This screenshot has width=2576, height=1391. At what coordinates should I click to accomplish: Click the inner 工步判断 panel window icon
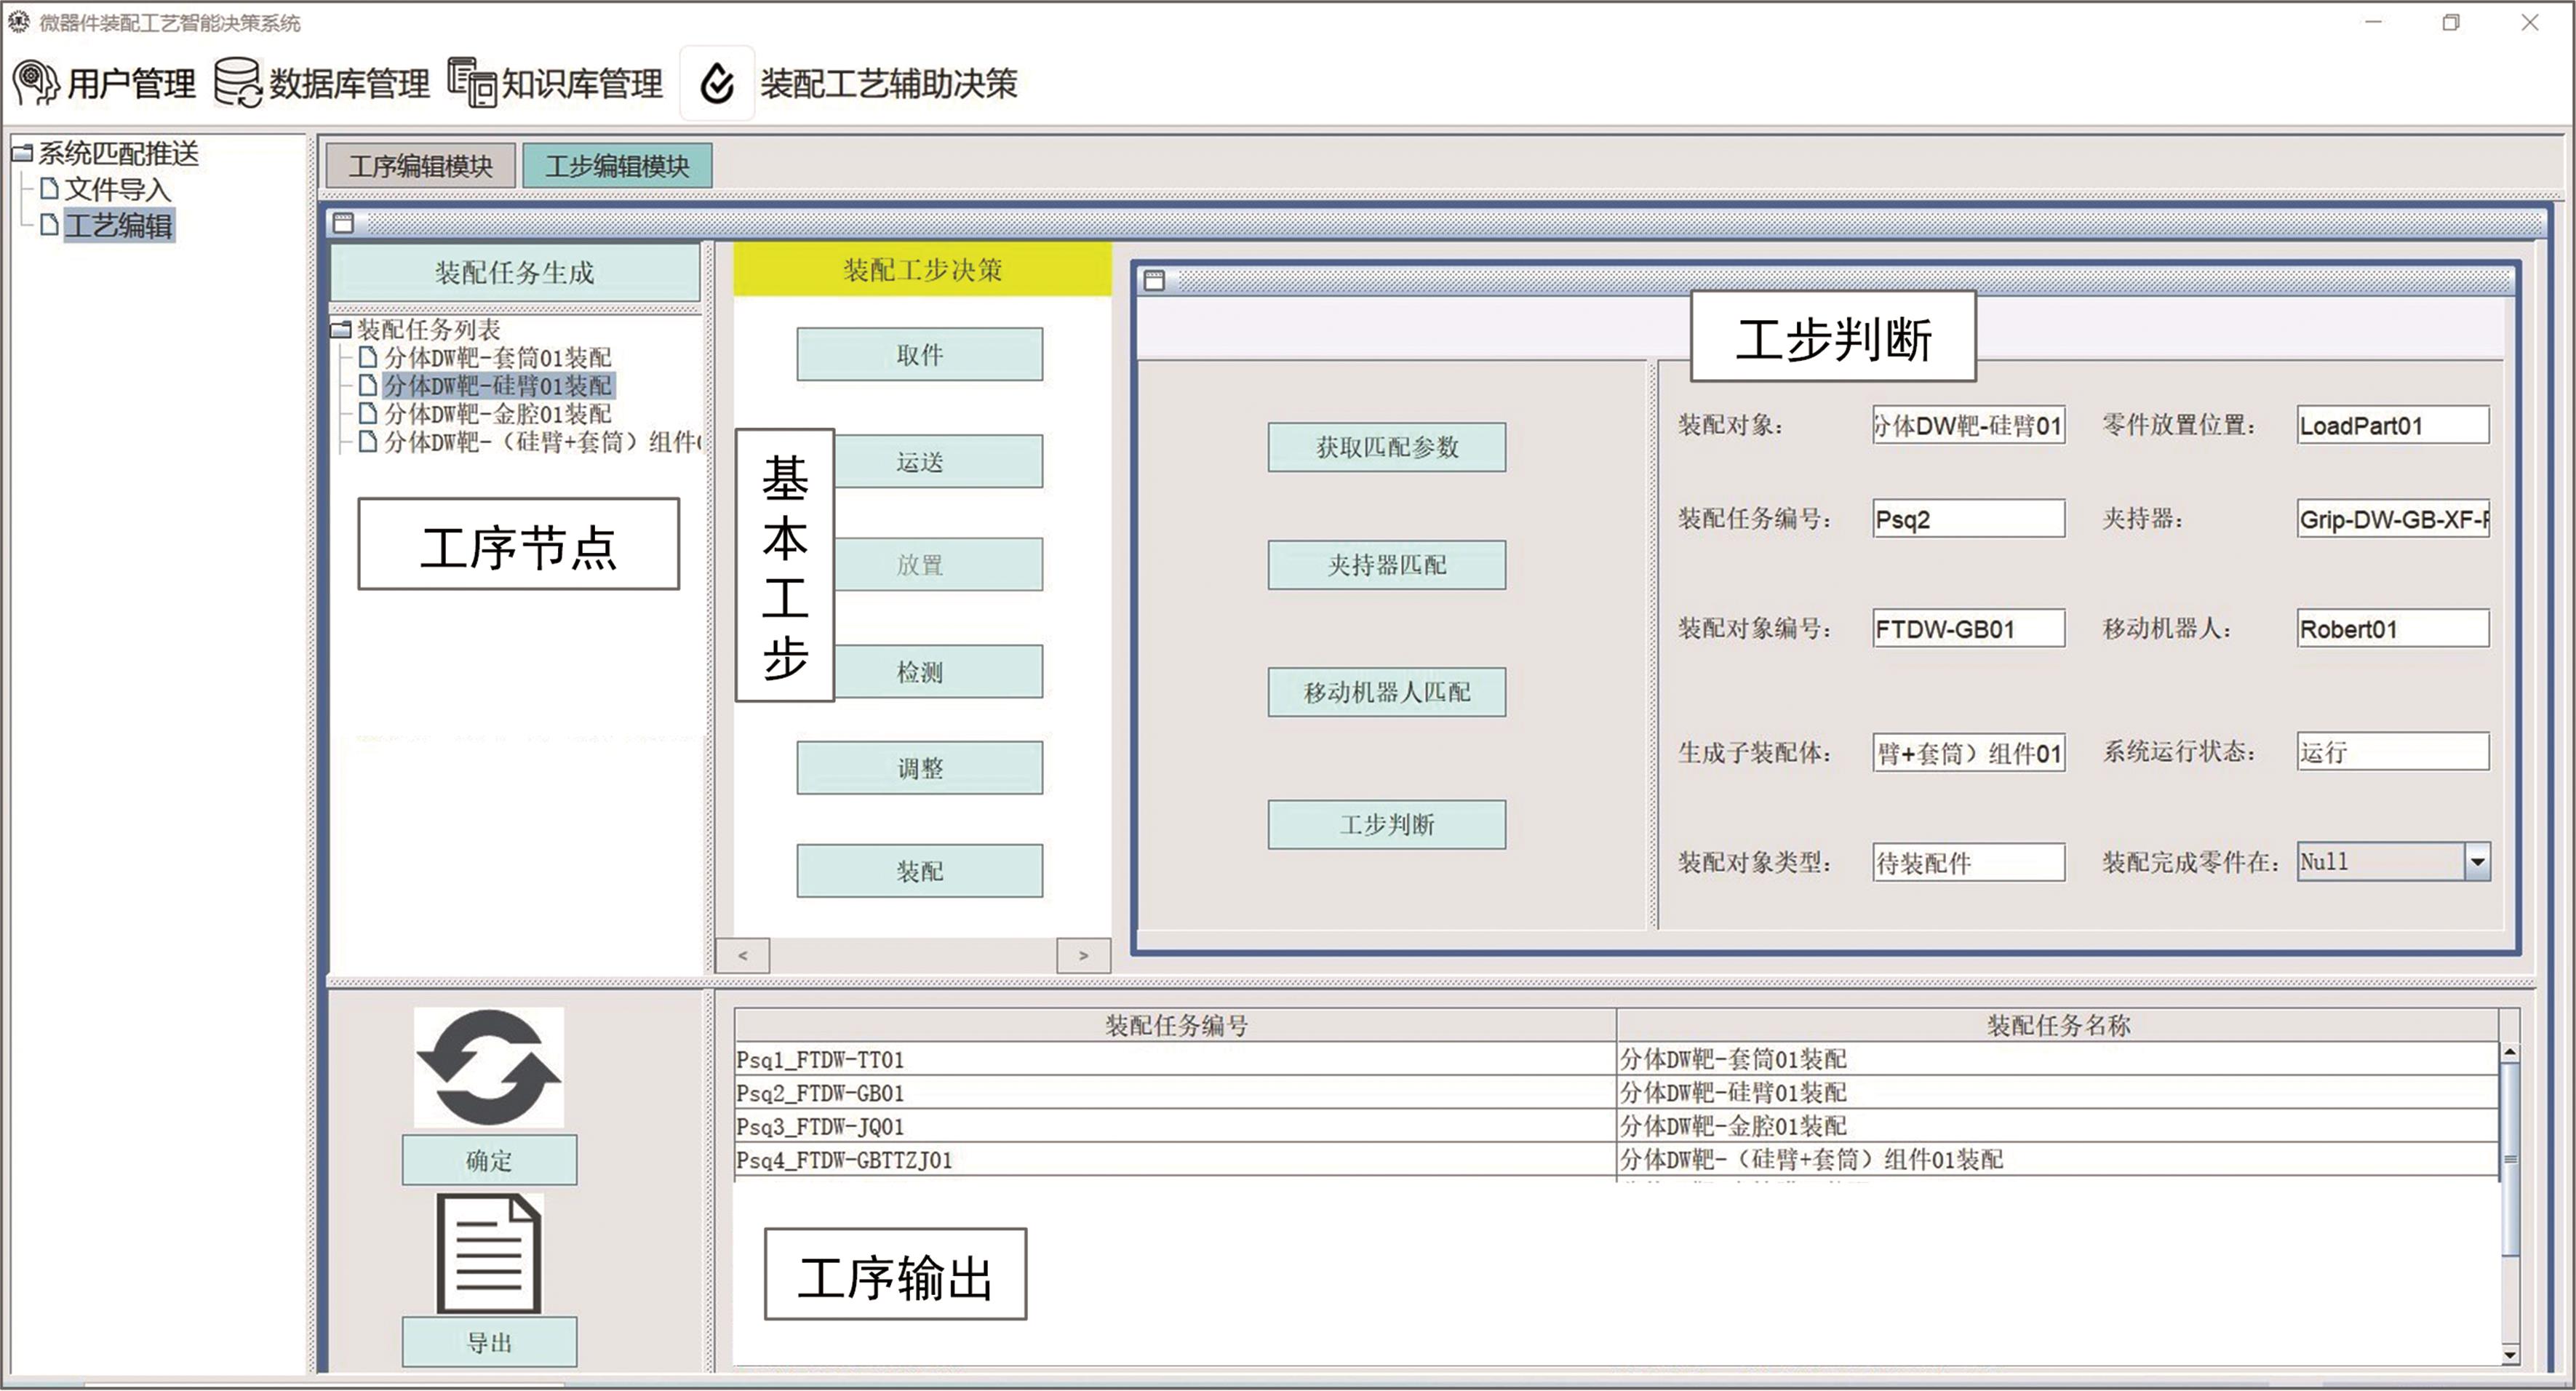click(x=1154, y=280)
